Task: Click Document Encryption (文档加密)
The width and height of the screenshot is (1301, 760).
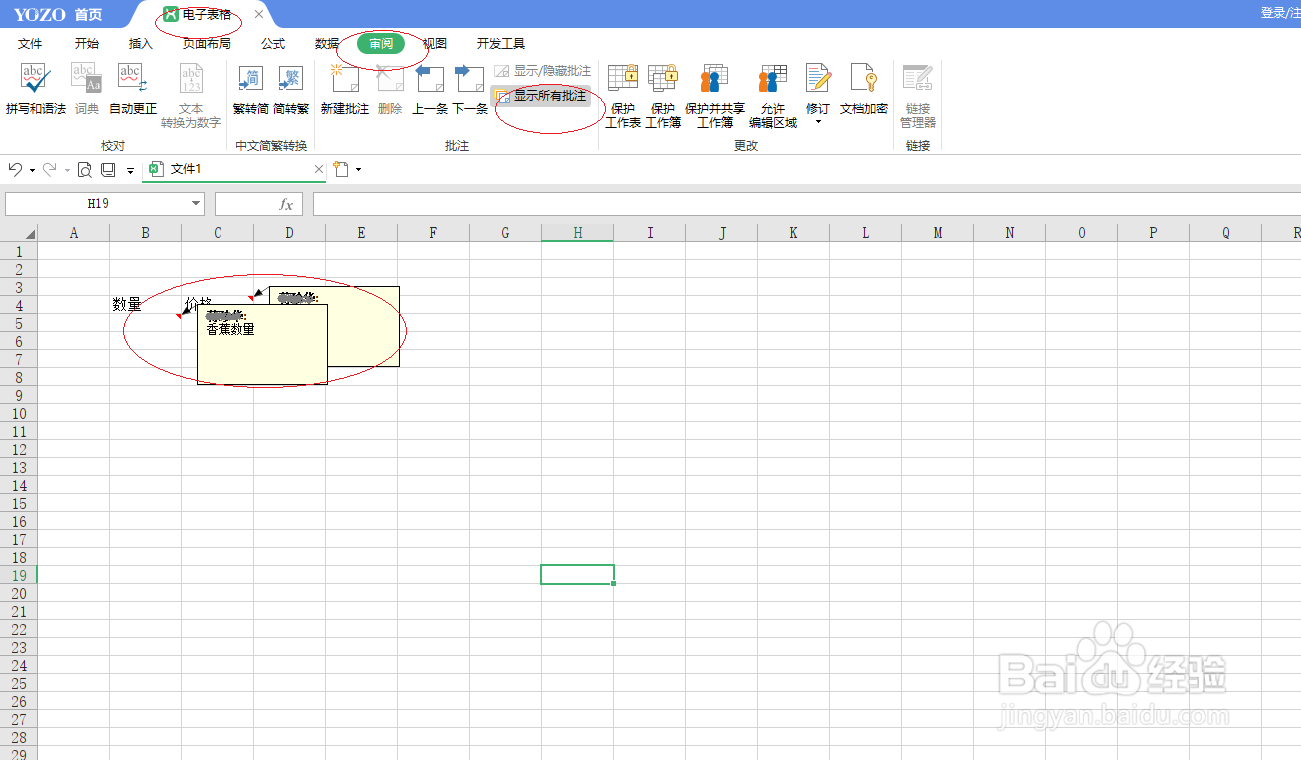Action: click(864, 89)
